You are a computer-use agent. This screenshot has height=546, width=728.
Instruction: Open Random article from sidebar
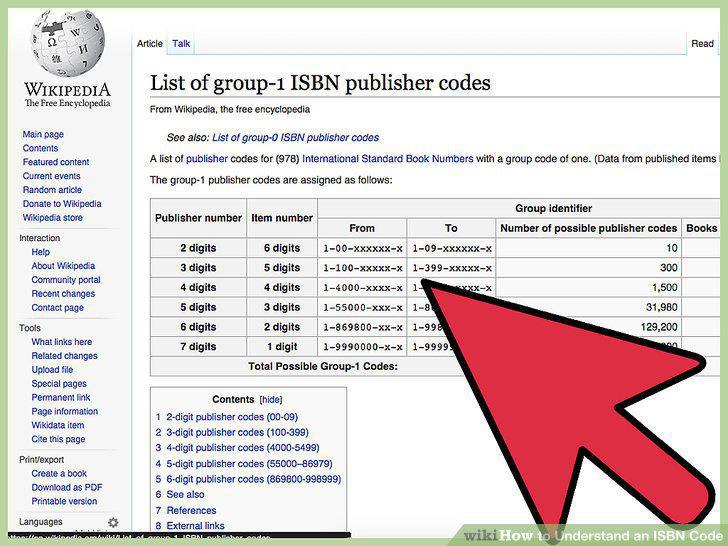pyautogui.click(x=52, y=190)
